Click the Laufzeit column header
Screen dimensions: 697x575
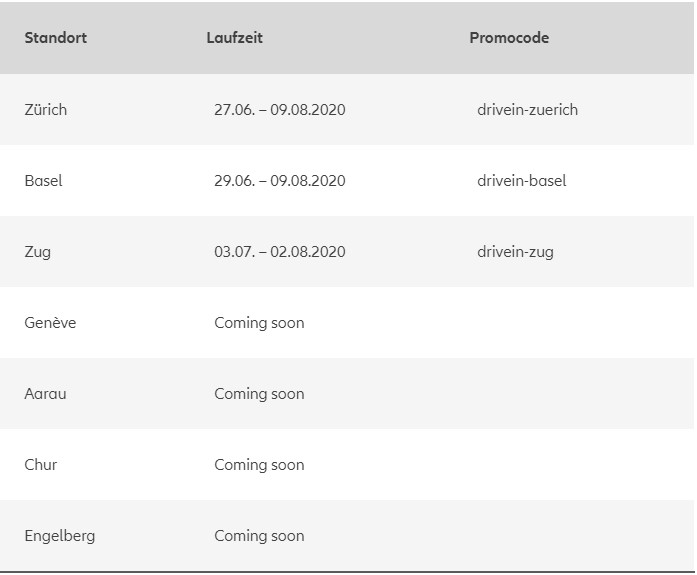coord(234,38)
